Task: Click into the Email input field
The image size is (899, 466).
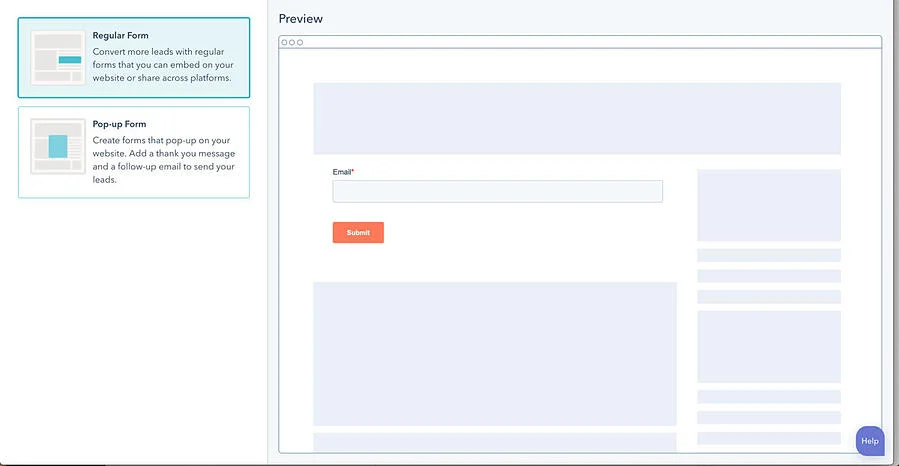Action: point(497,191)
